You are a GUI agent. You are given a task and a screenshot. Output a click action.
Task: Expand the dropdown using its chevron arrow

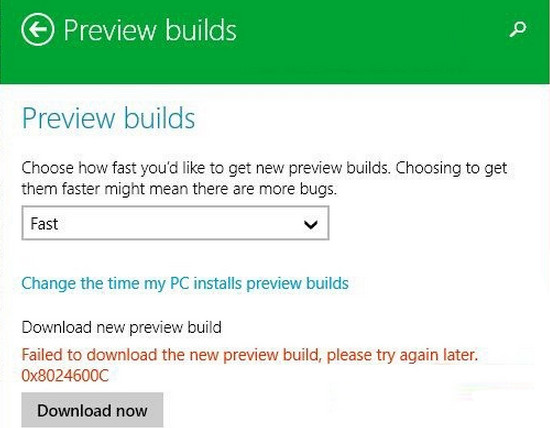click(311, 224)
